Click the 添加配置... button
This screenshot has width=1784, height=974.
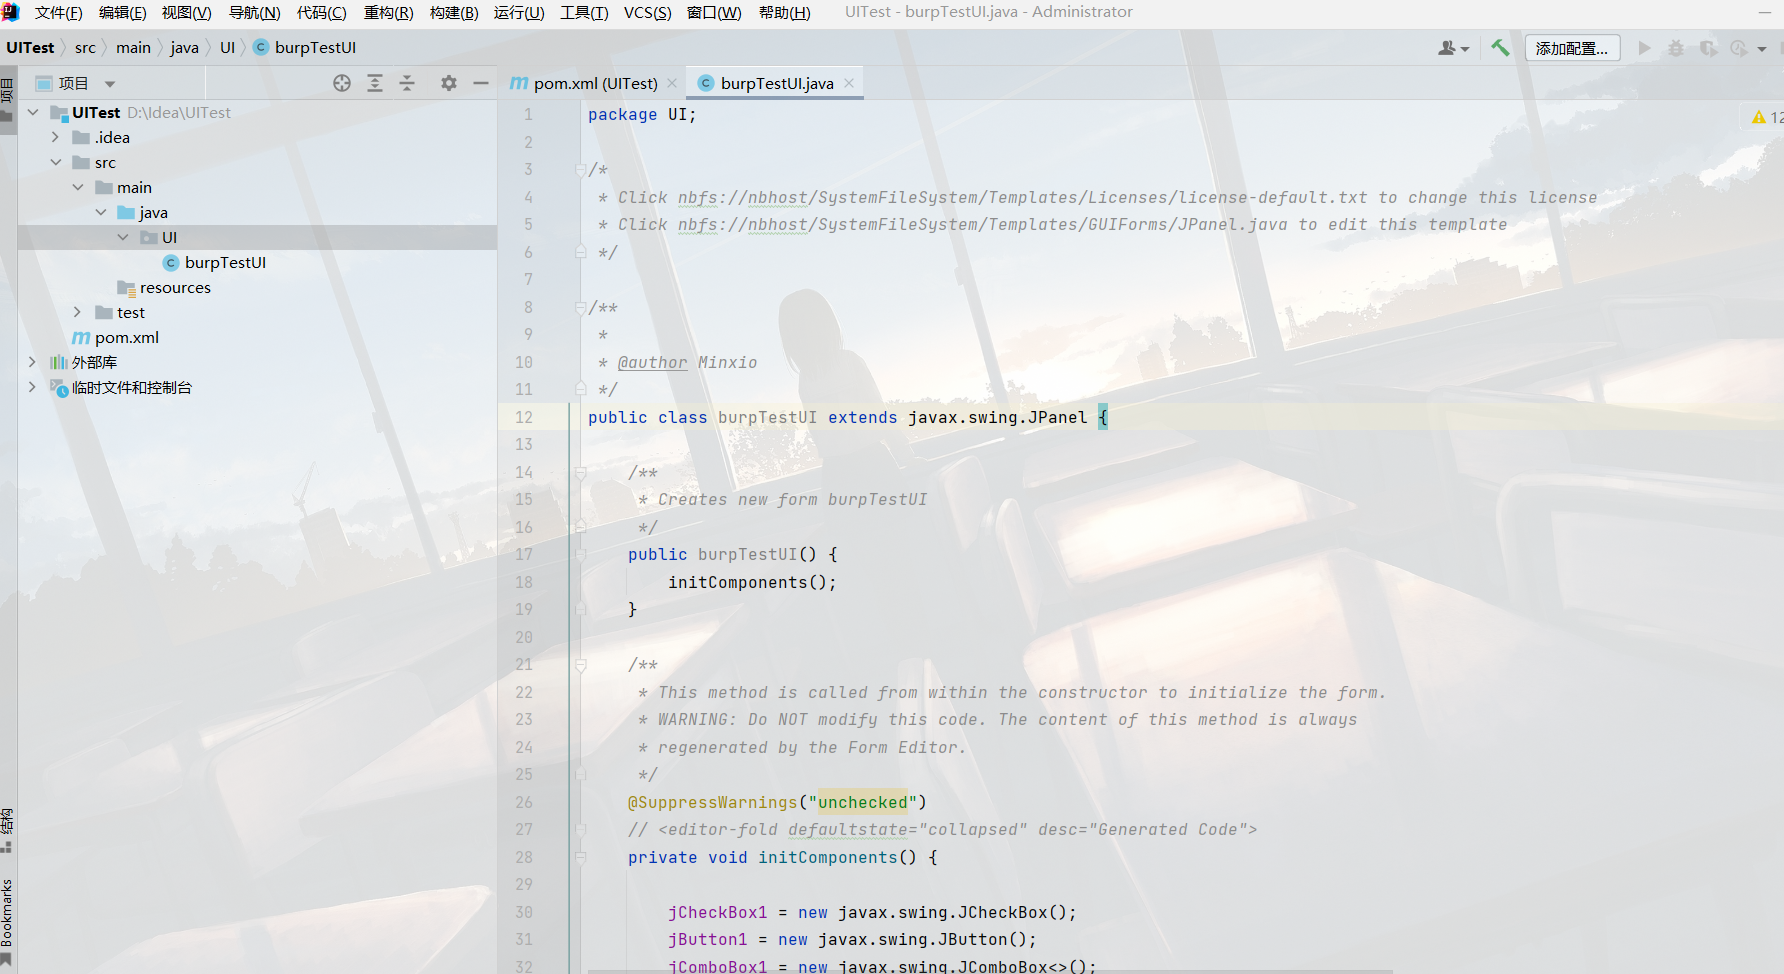[x=1572, y=48]
